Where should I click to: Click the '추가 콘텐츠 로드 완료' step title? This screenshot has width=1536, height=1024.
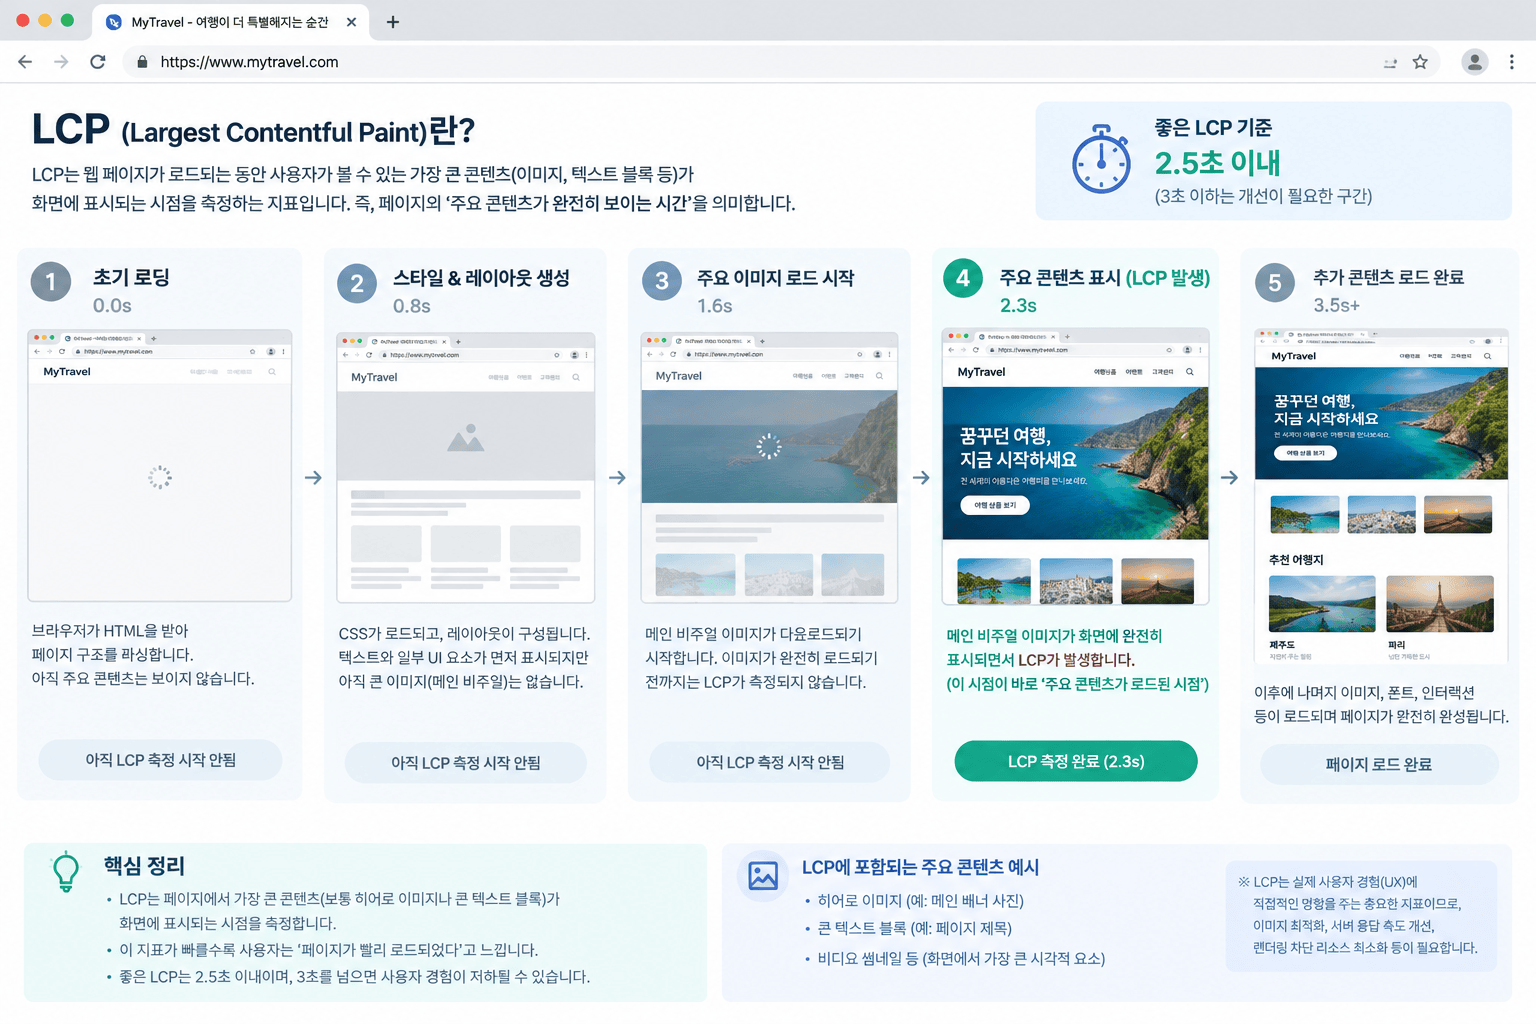point(1389,277)
